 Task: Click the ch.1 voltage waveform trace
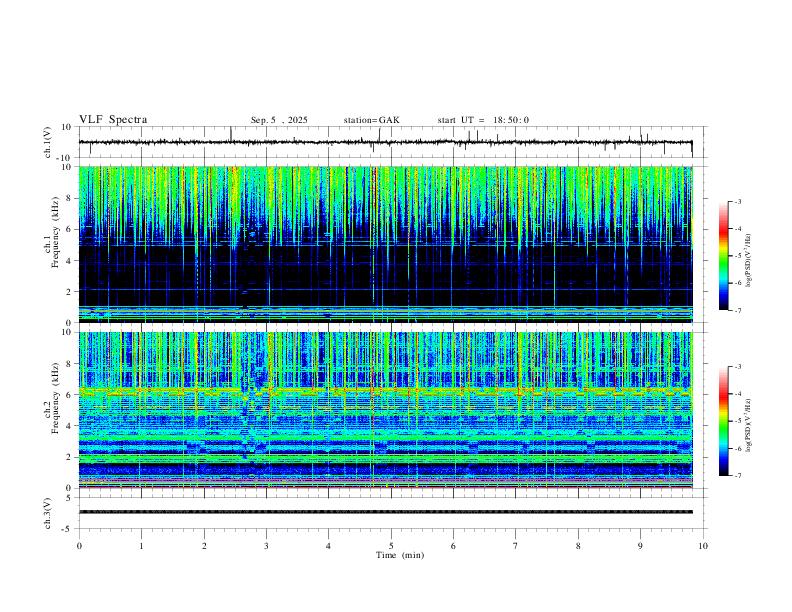click(385, 142)
